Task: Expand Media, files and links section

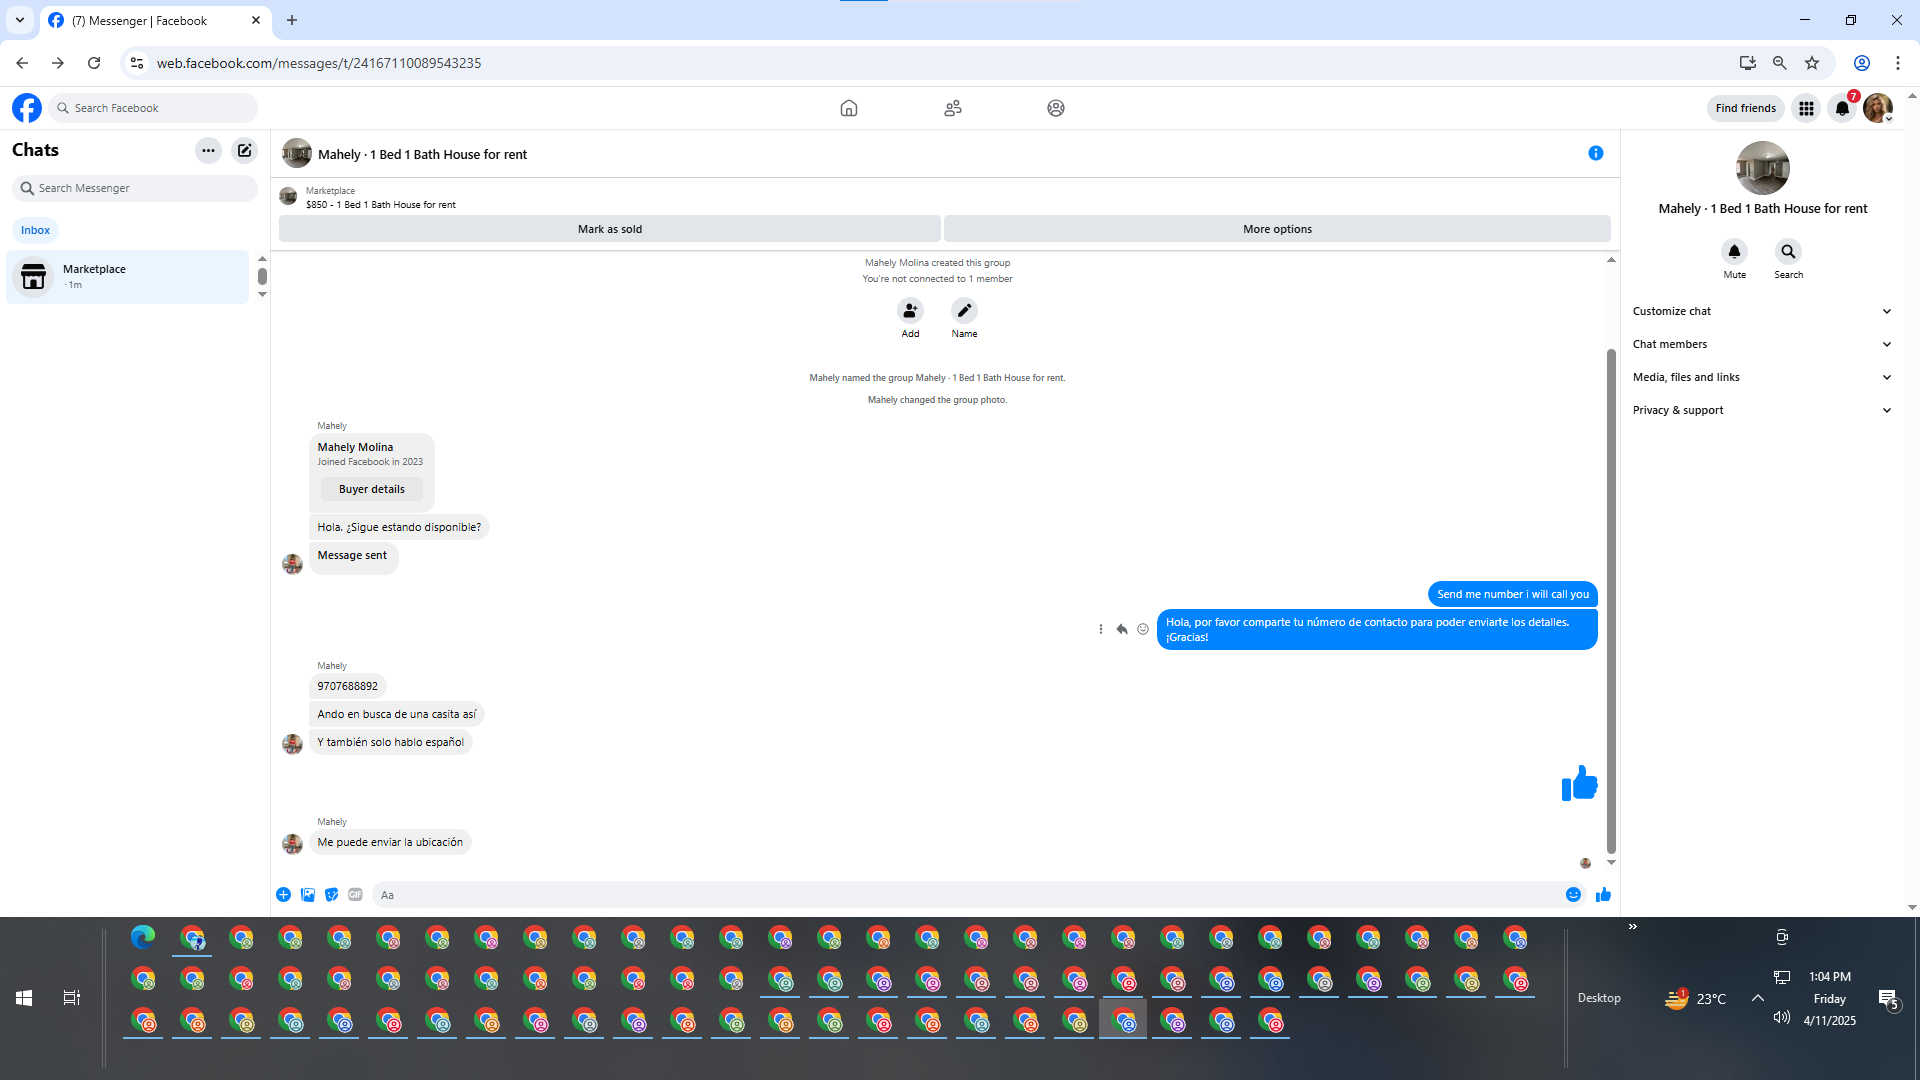Action: [1762, 377]
